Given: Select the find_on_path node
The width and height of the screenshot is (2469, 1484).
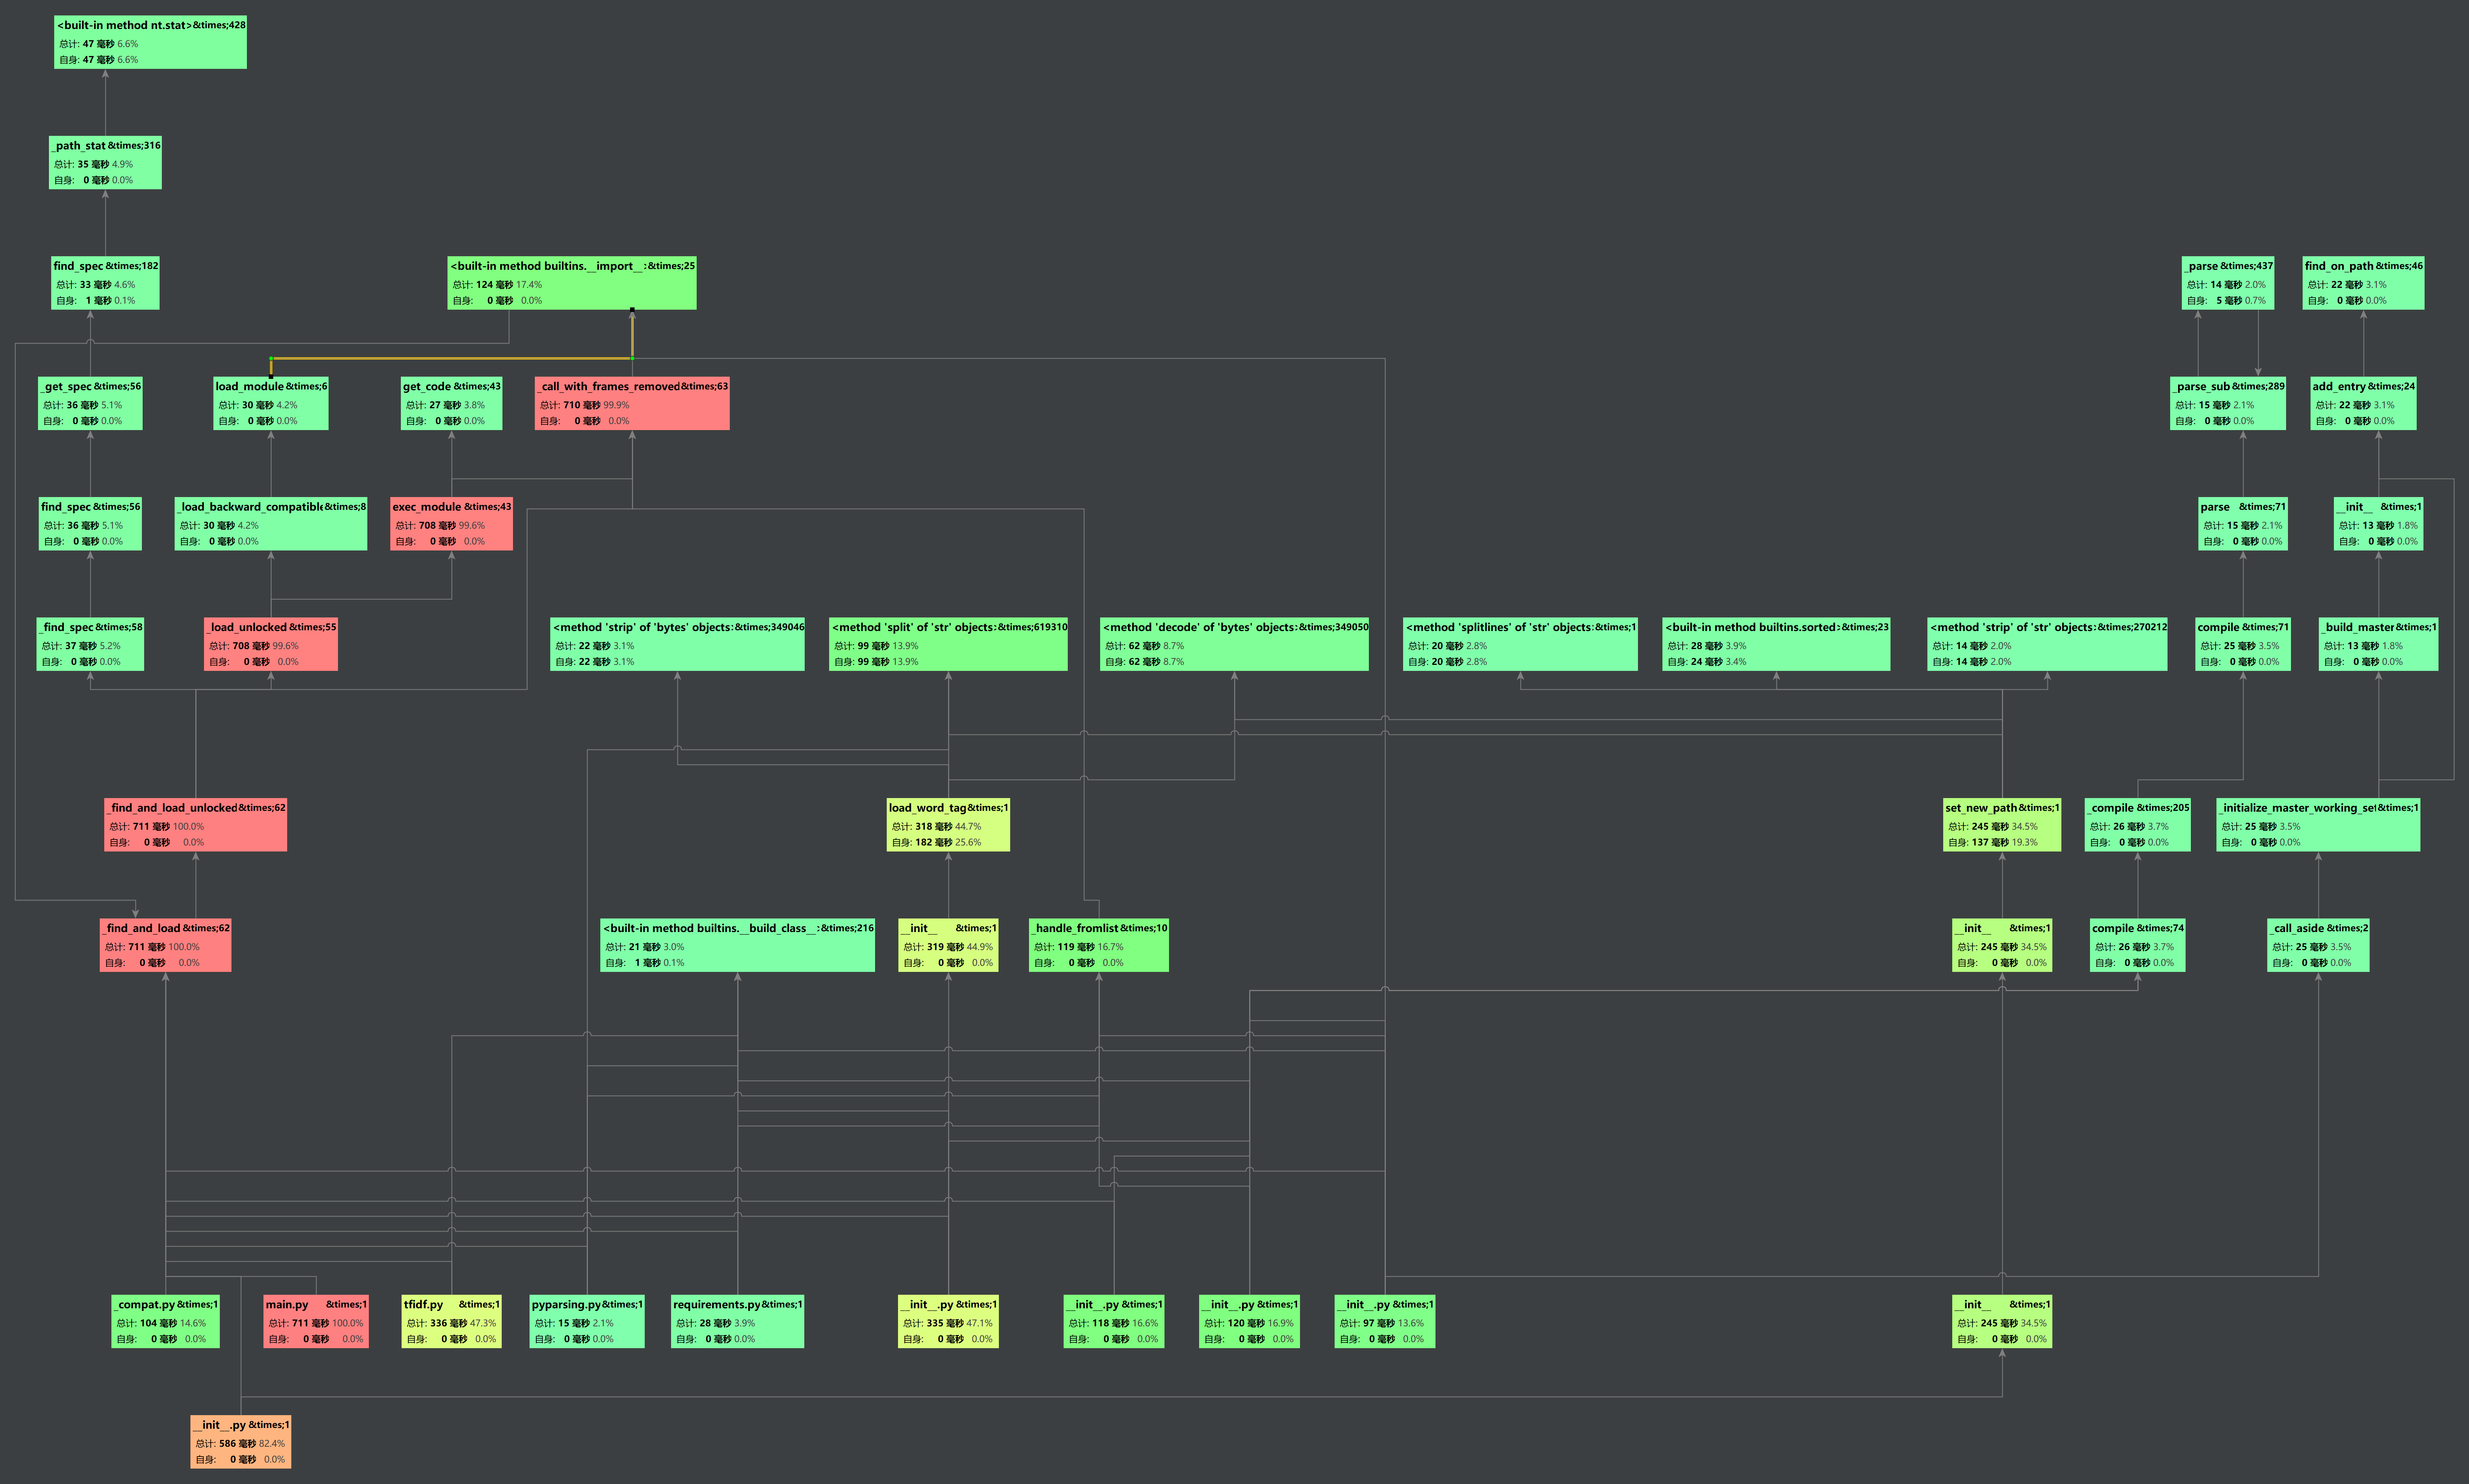Looking at the screenshot, I should pyautogui.click(x=2363, y=283).
